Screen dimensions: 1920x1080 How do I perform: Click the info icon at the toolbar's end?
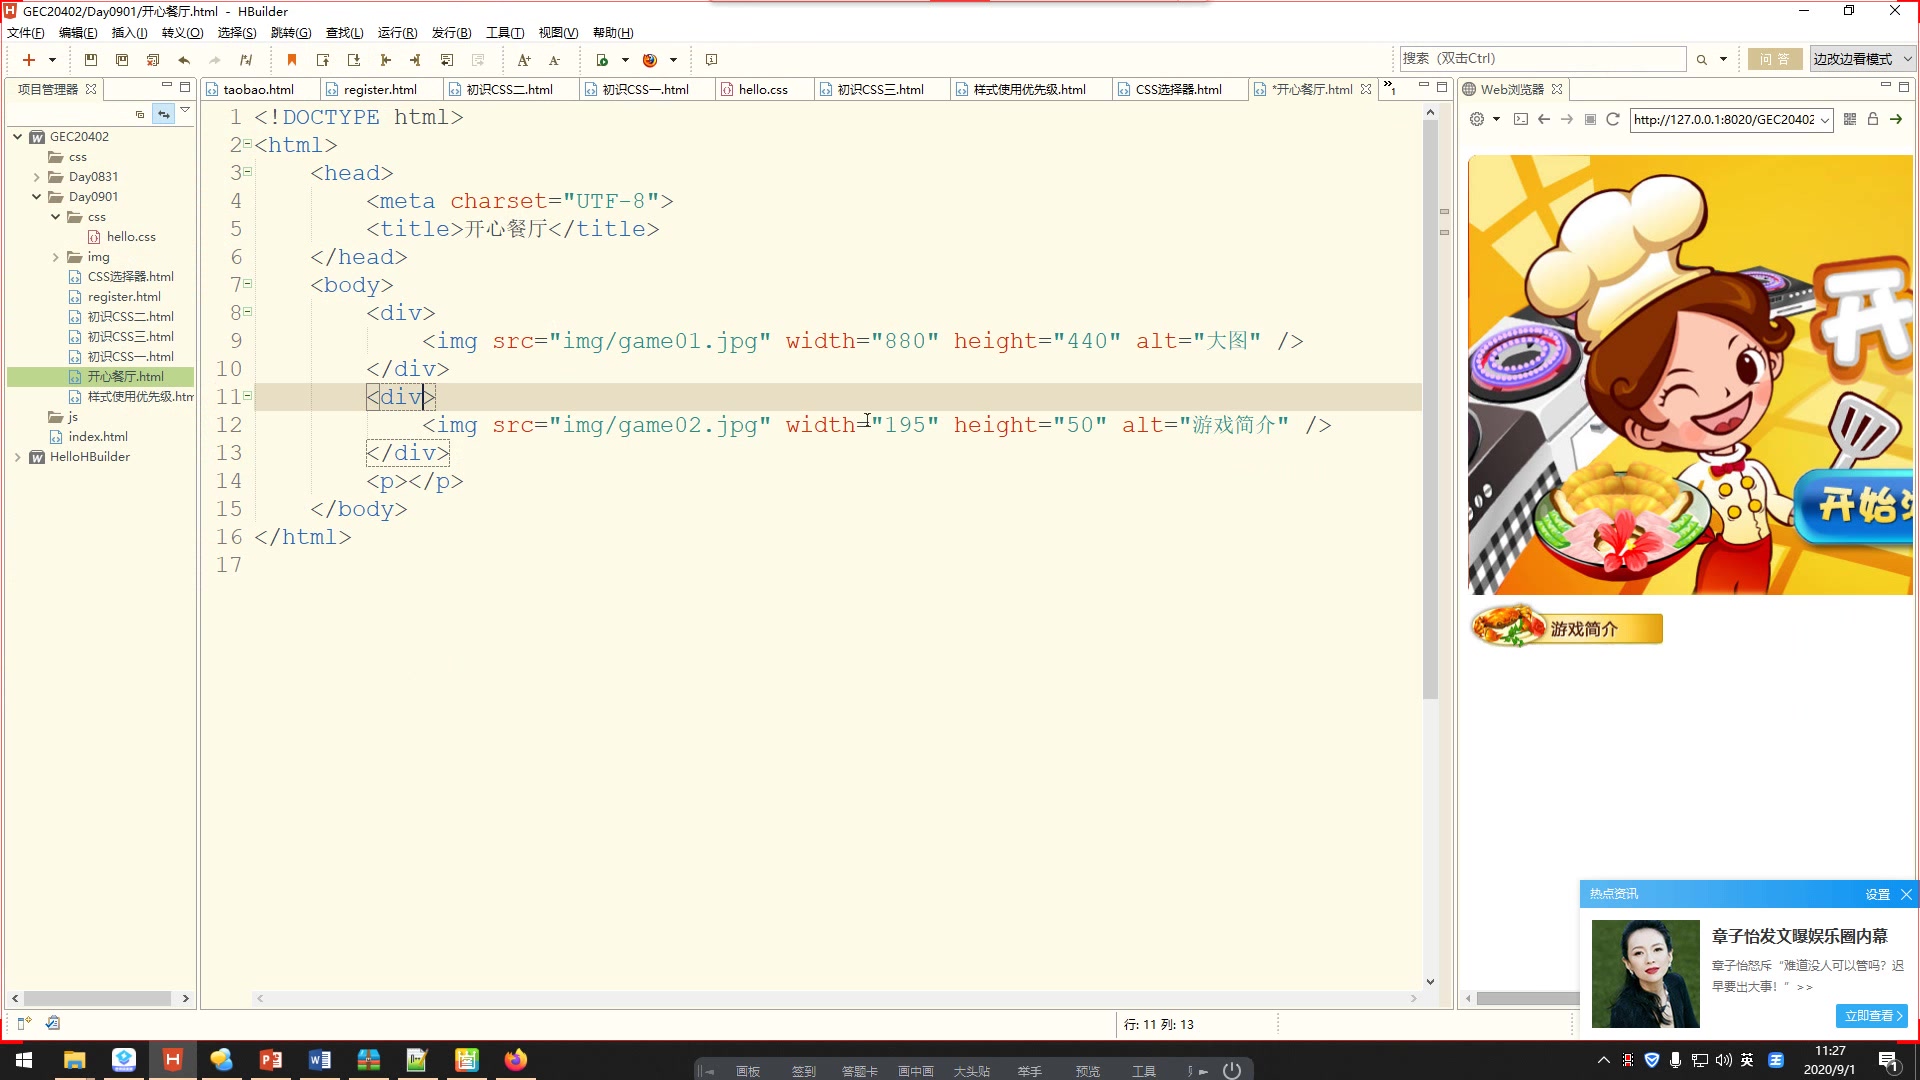pyautogui.click(x=711, y=60)
